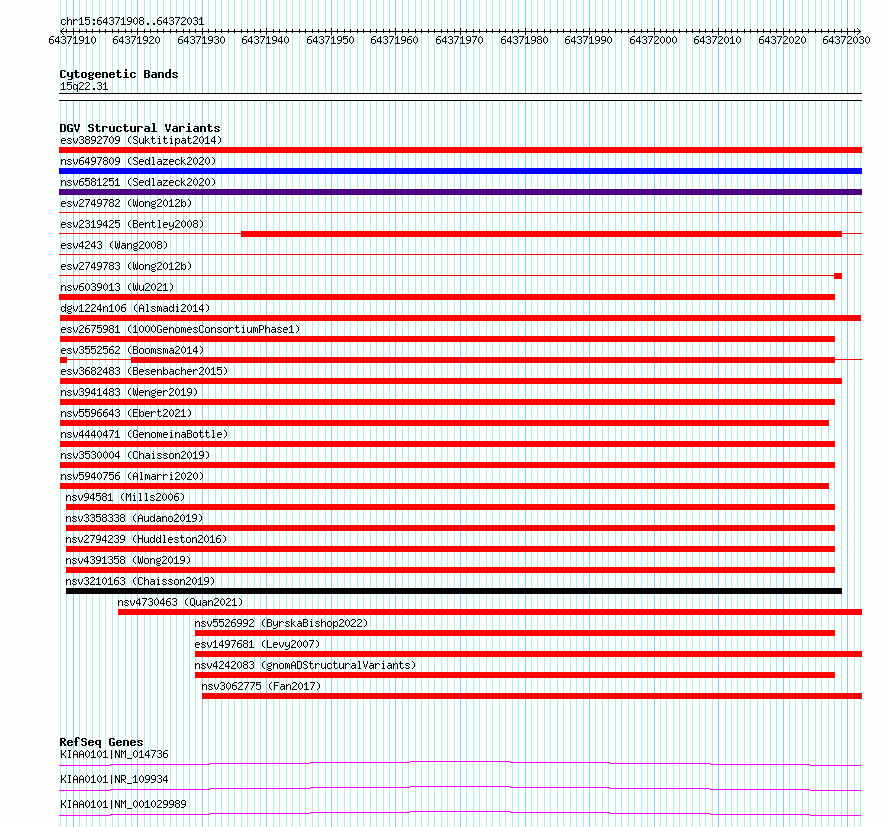Open esv2675981 (1000GenomesConsortiumPhase1) variant
The width and height of the screenshot is (890, 827).
tap(180, 329)
